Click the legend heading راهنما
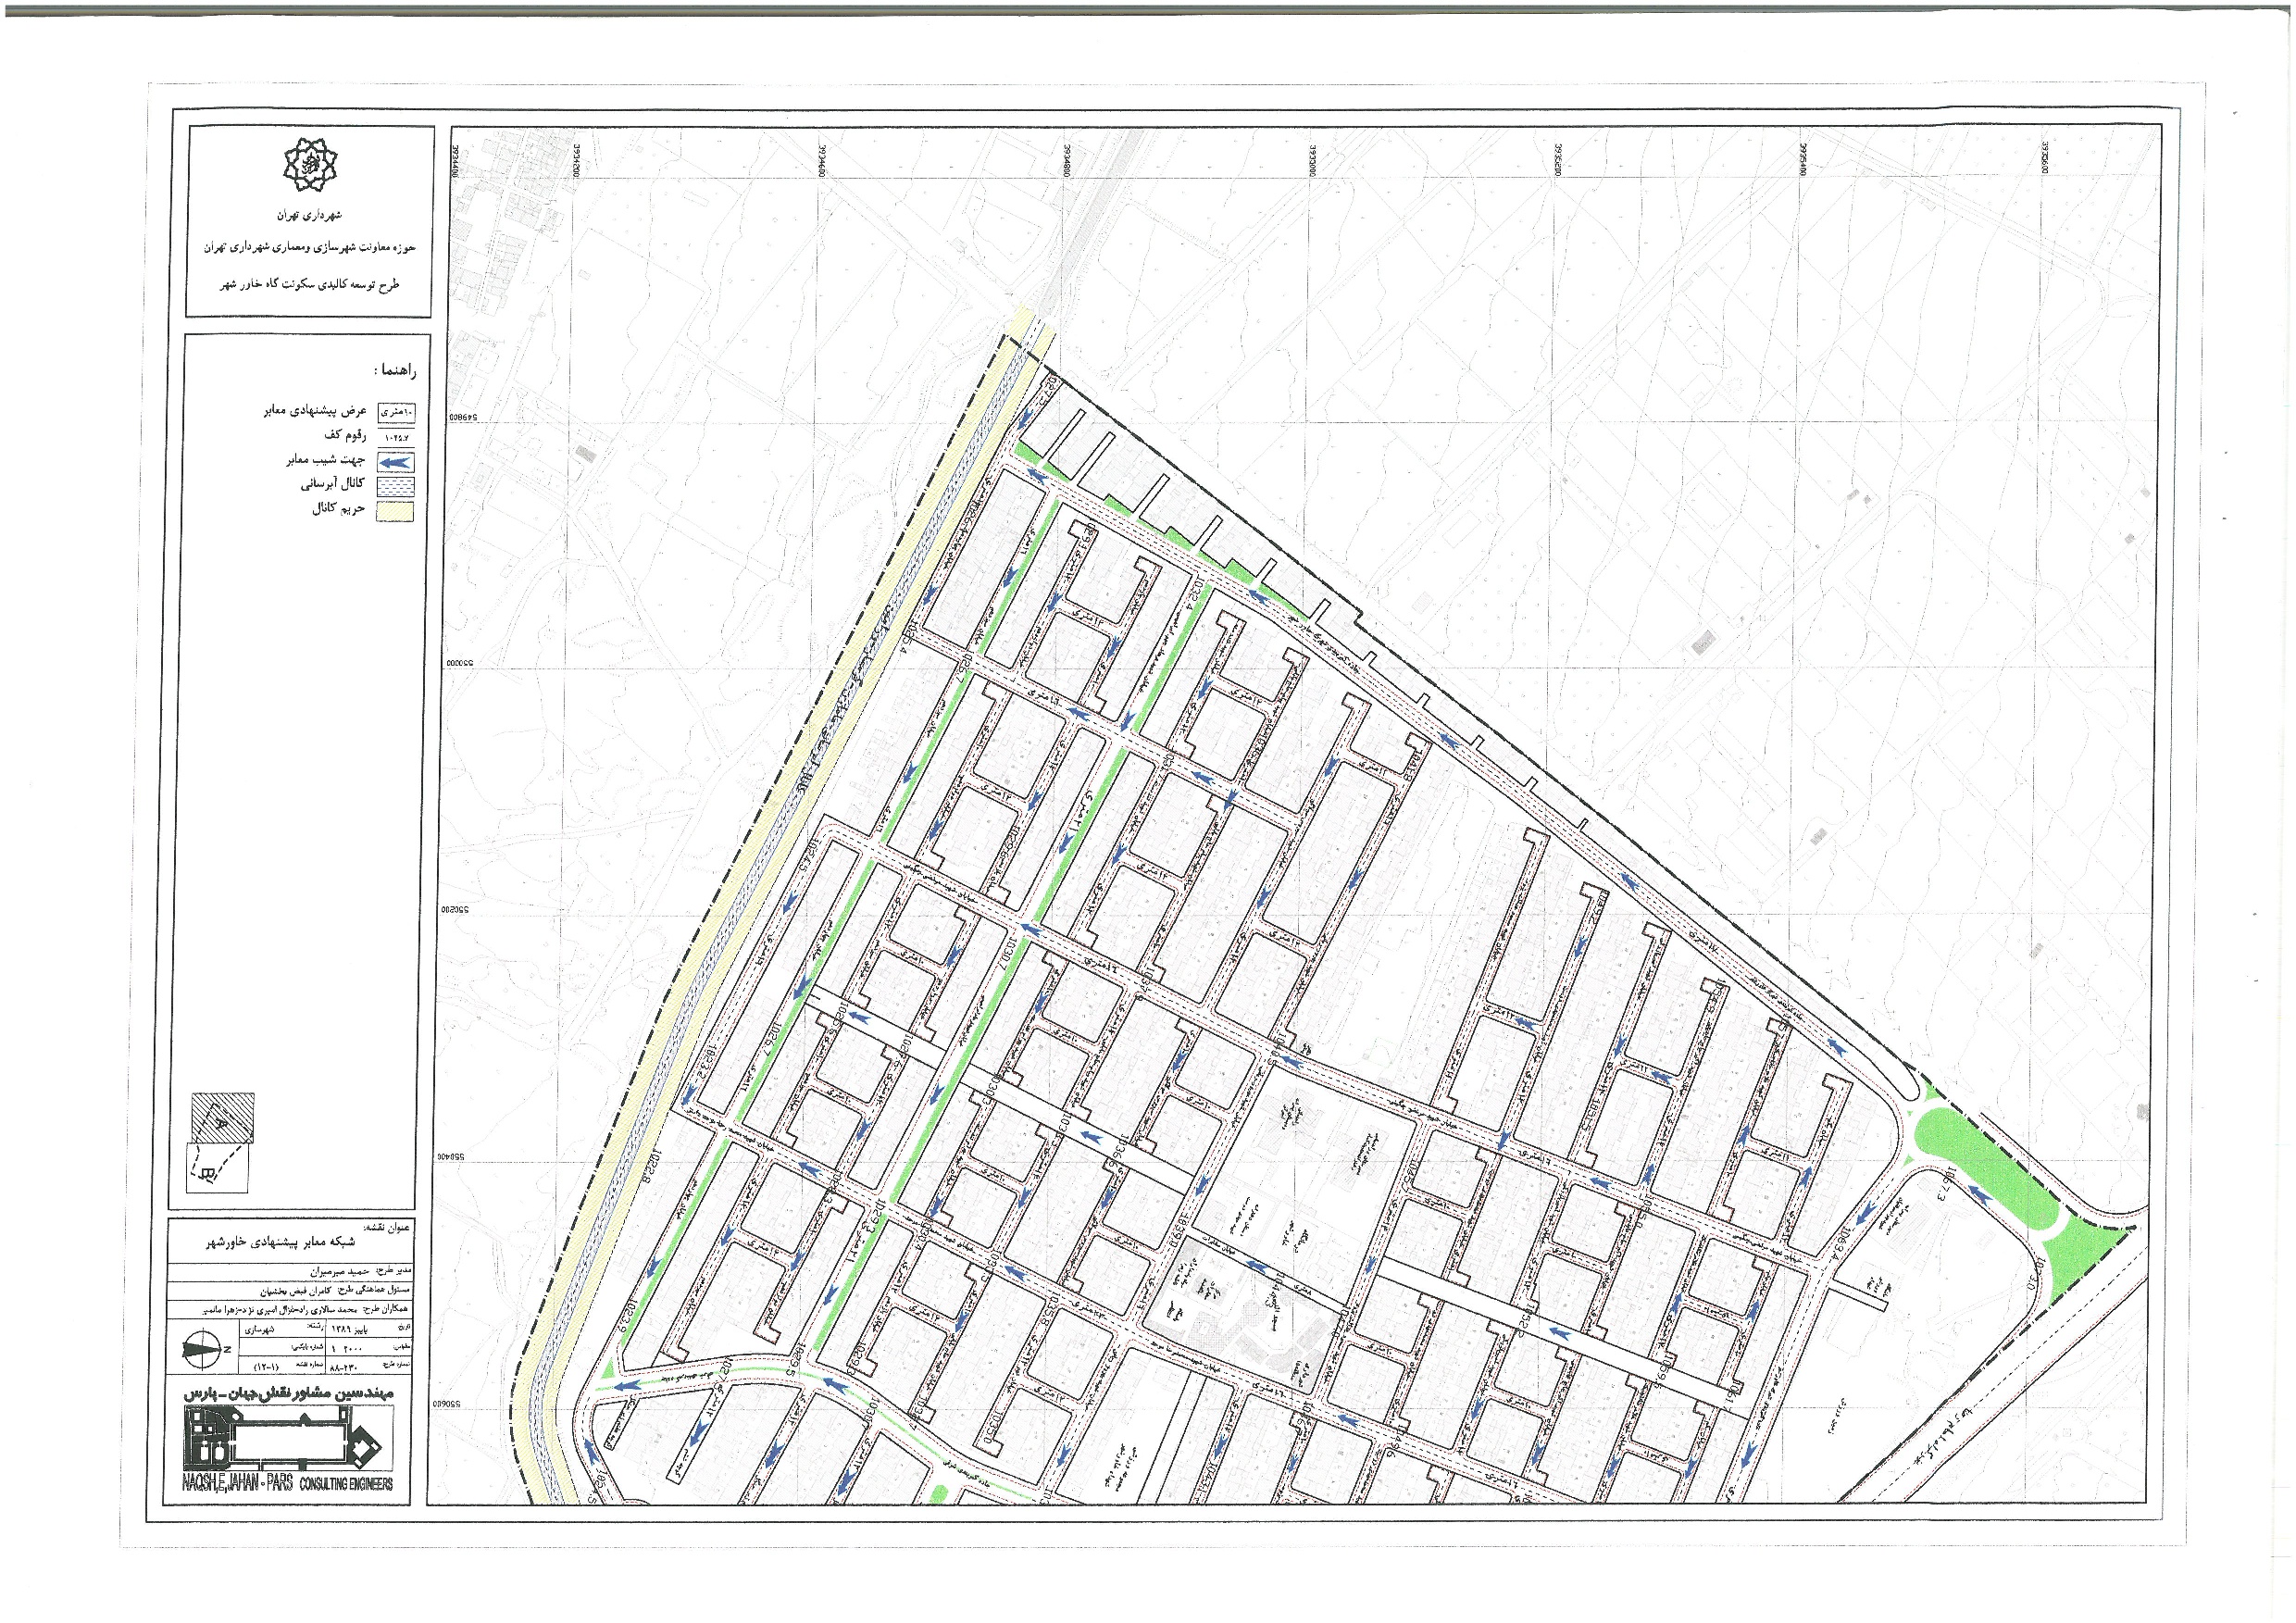The image size is (2296, 1623). (x=395, y=370)
